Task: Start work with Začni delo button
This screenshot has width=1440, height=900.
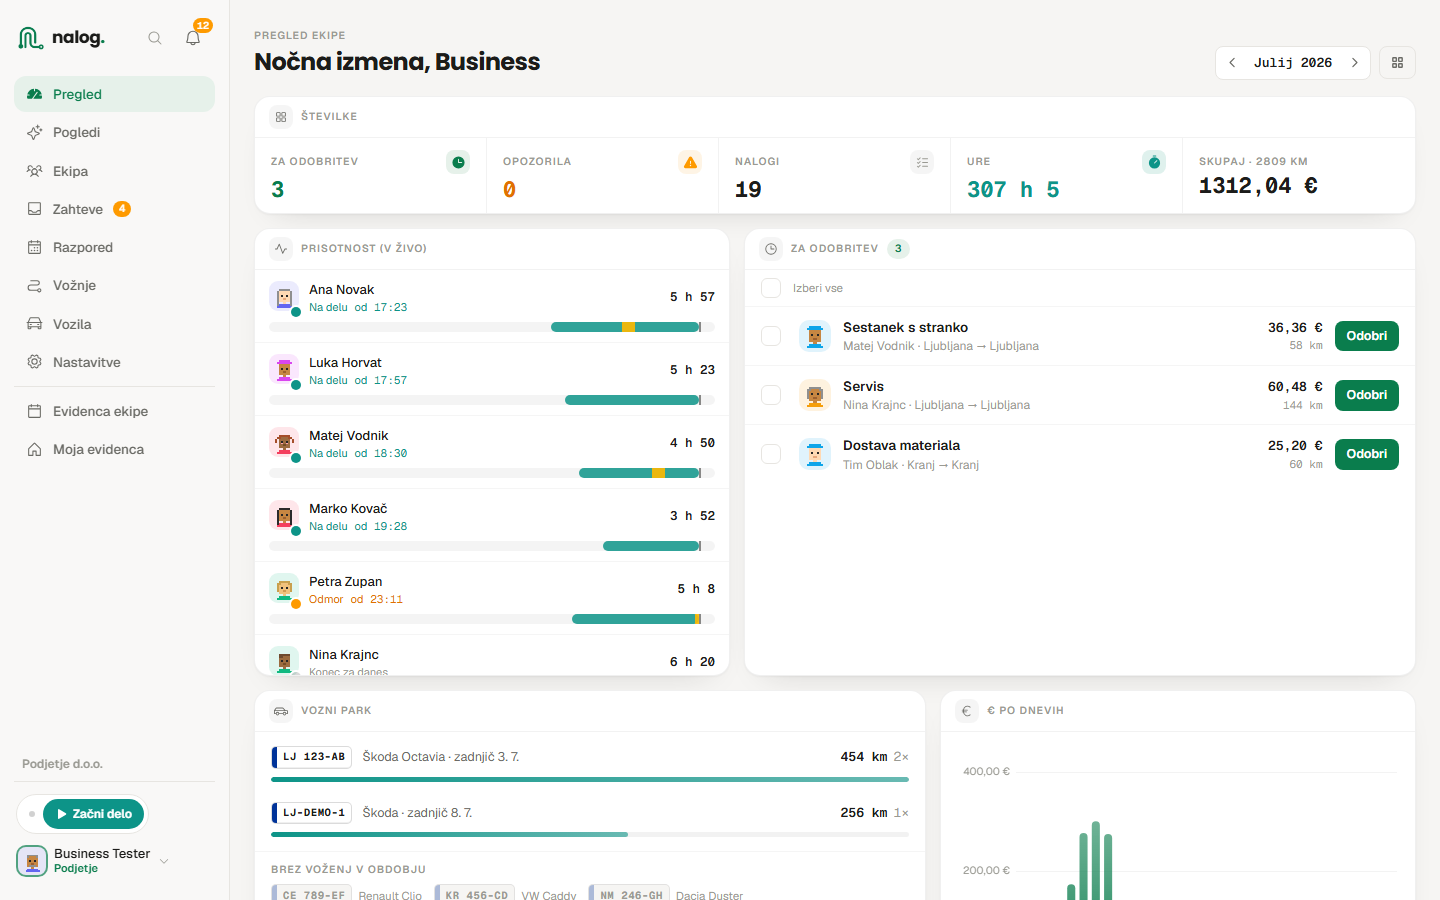Action: tap(94, 814)
